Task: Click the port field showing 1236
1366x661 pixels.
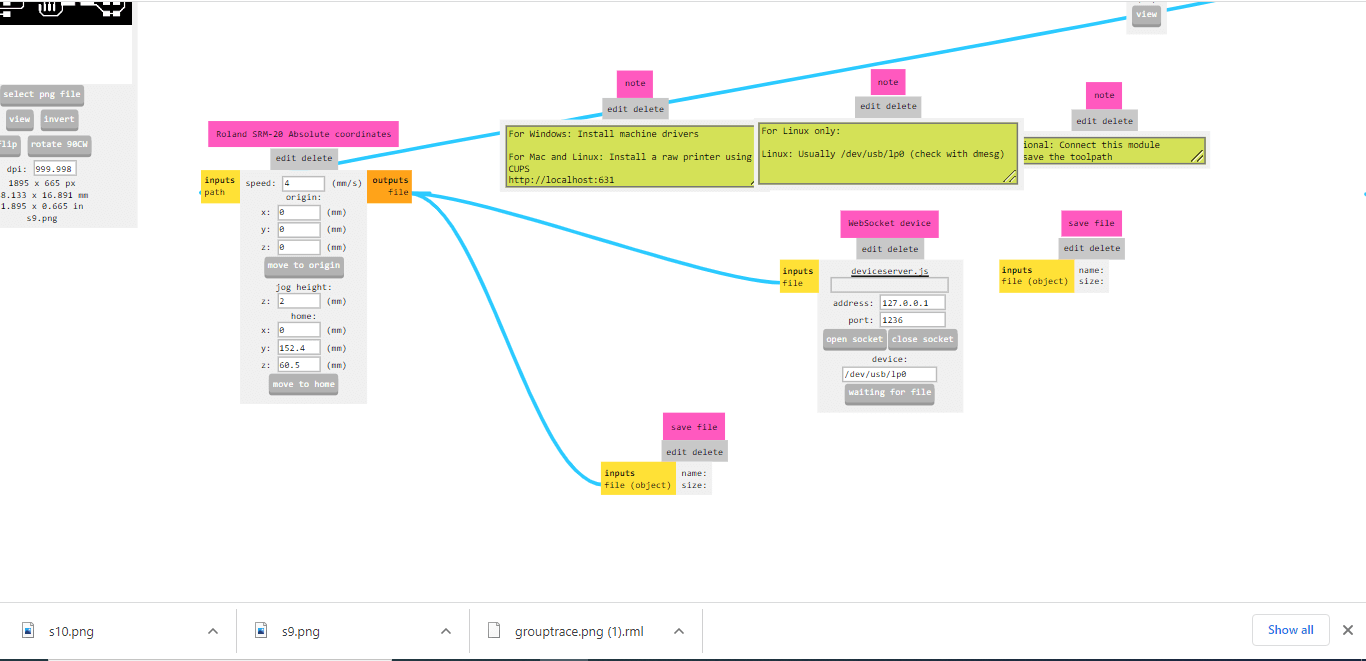Action: 912,320
